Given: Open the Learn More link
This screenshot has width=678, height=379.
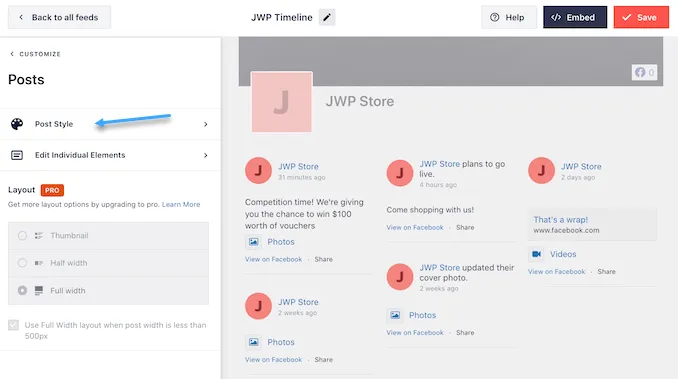Looking at the screenshot, I should coord(181,204).
